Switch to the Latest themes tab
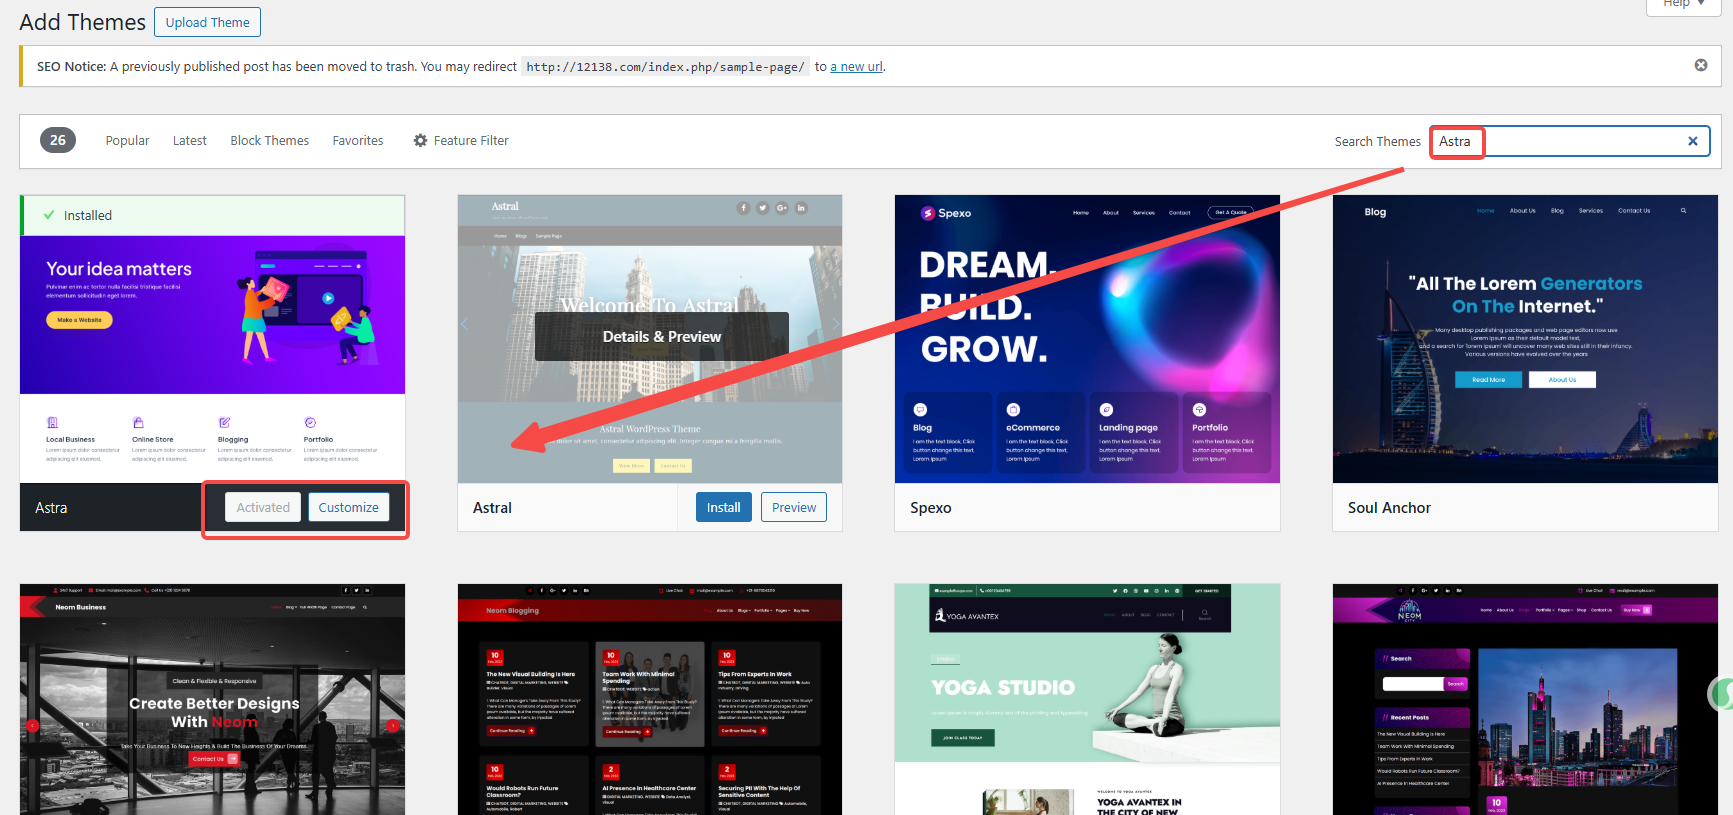The width and height of the screenshot is (1733, 815). coord(190,141)
